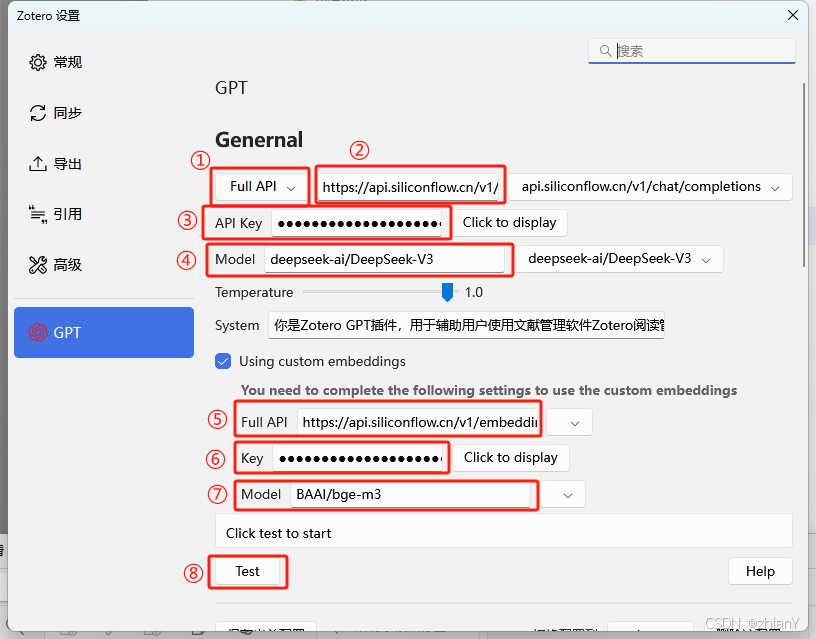Open the 常规 general settings pane
816x639 pixels.
pos(104,62)
